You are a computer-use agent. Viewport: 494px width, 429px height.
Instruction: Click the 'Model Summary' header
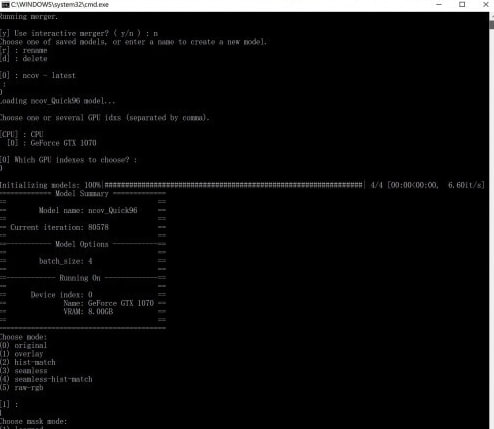click(82, 194)
